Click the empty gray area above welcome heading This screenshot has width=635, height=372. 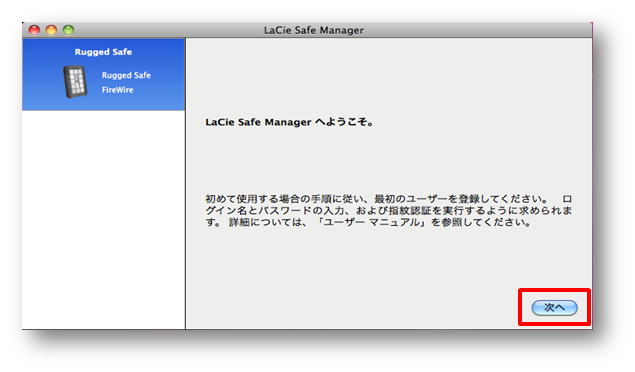(389, 75)
